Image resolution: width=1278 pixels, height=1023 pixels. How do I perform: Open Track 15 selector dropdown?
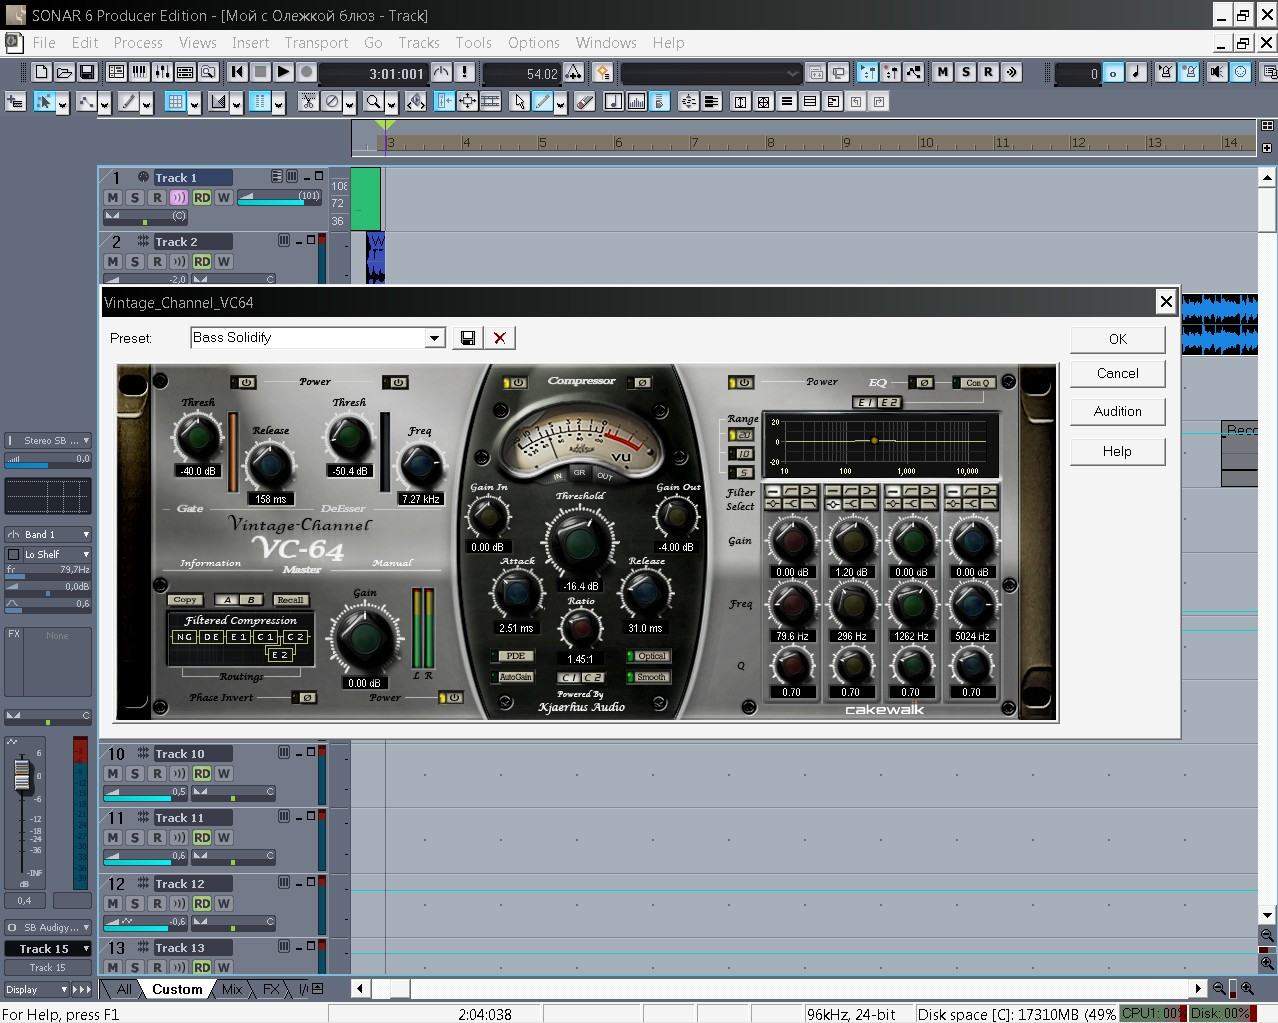click(x=48, y=948)
